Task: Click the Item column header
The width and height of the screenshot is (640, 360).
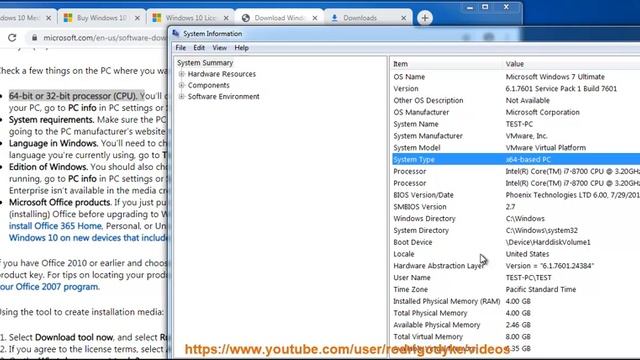Action: click(446, 64)
